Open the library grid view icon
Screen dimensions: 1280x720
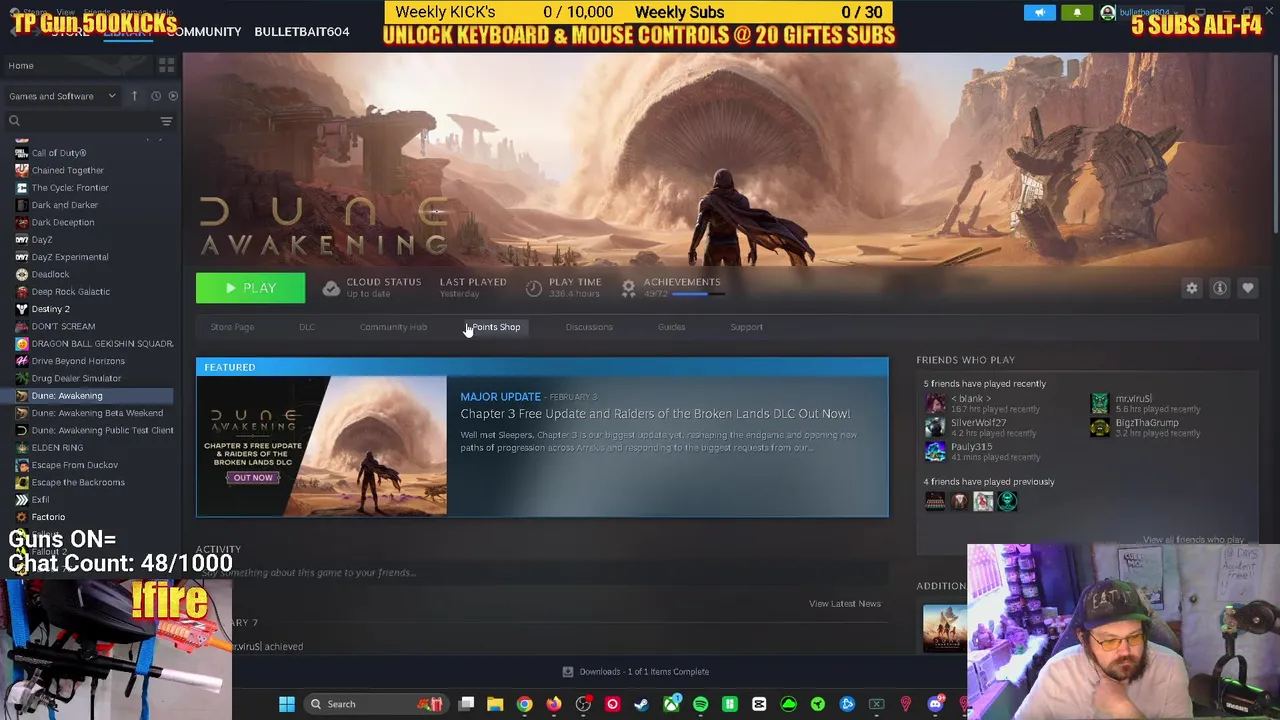(x=166, y=65)
